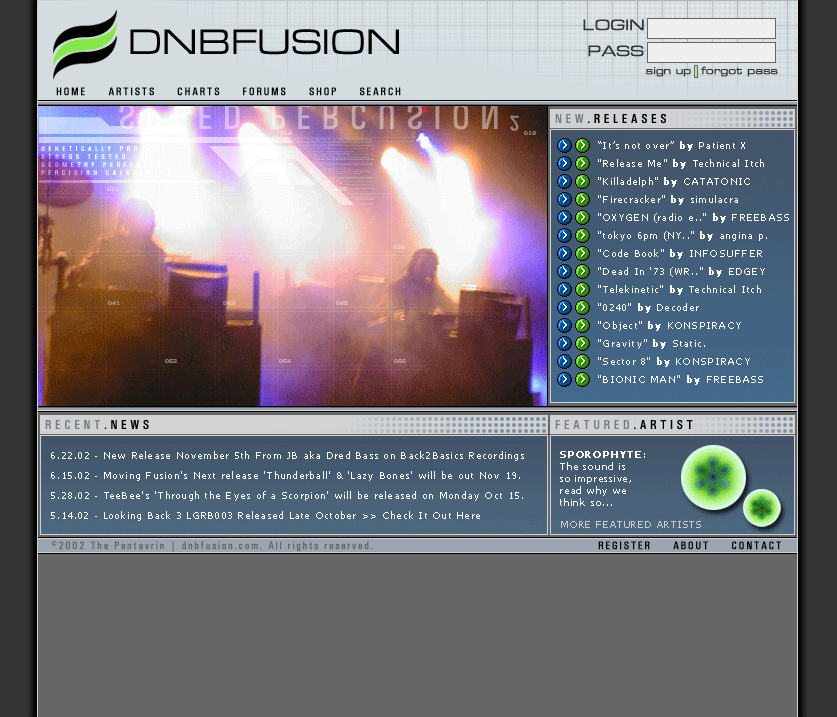
Task: Open "Gravity" by Static release
Action: pyautogui.click(x=651, y=343)
